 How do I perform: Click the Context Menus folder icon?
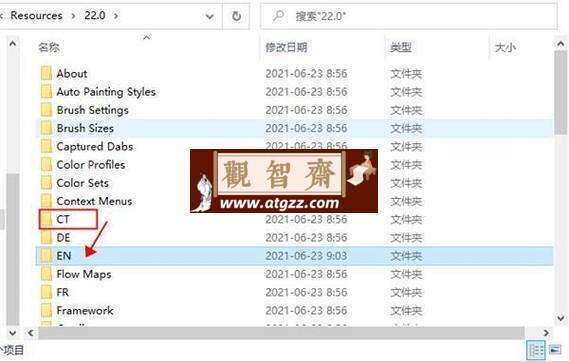click(46, 201)
